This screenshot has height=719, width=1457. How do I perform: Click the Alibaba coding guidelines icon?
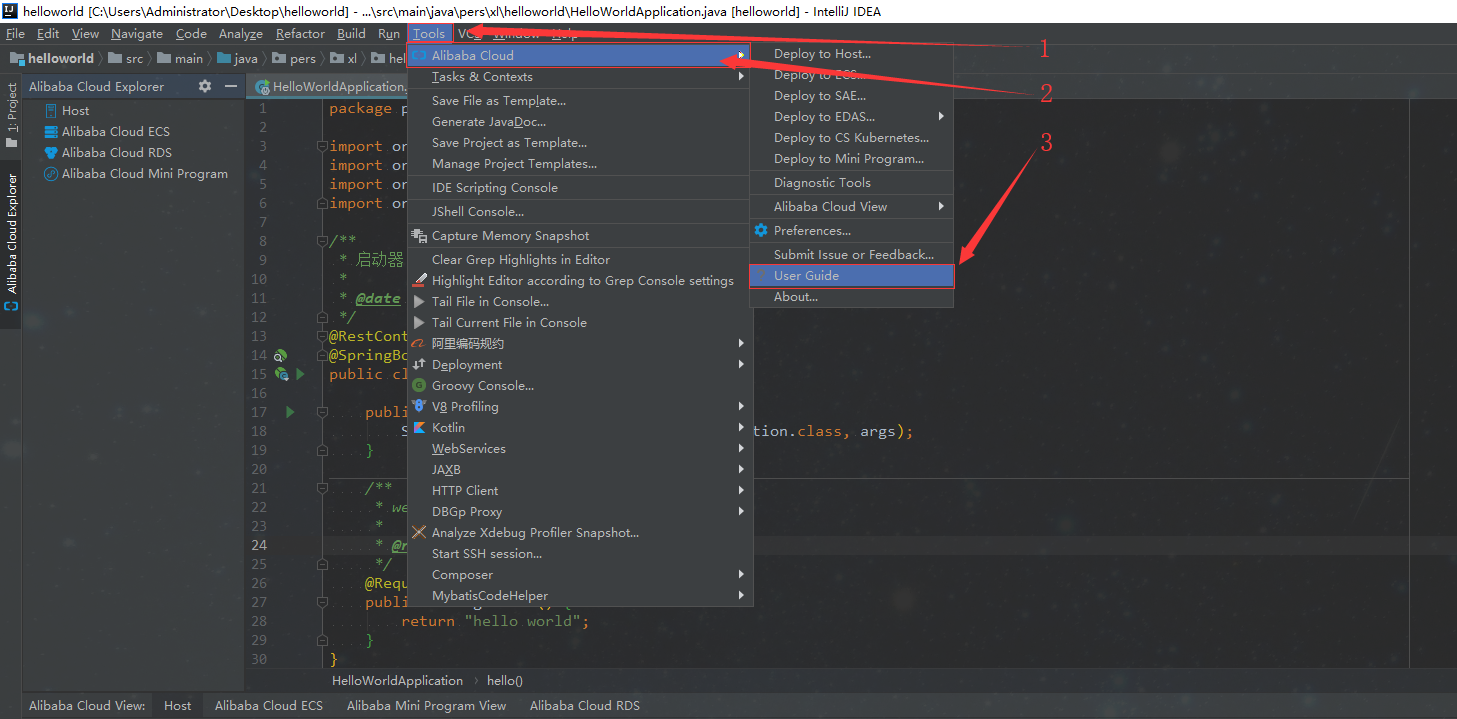point(419,343)
